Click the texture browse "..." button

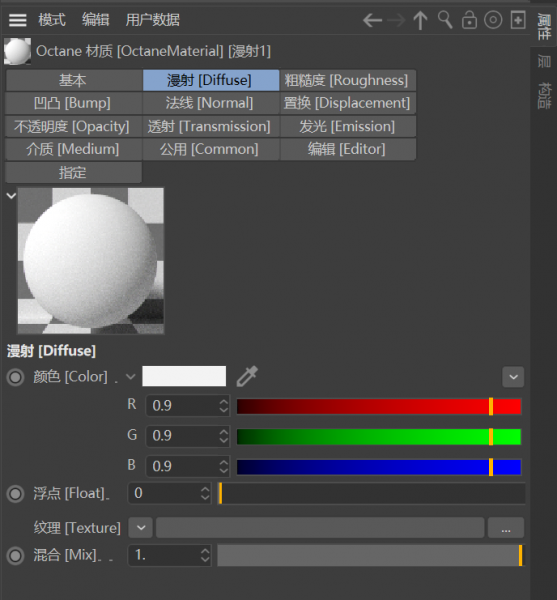point(506,528)
